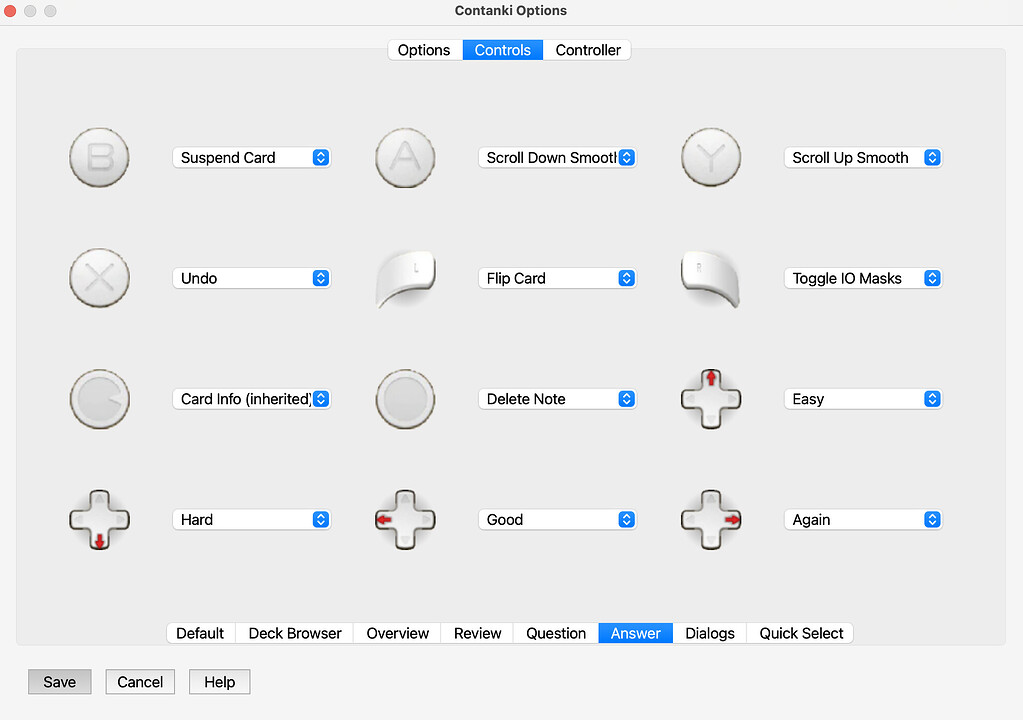This screenshot has height=720, width=1023.
Task: Switch to the Deck Browser tab
Action: [x=294, y=633]
